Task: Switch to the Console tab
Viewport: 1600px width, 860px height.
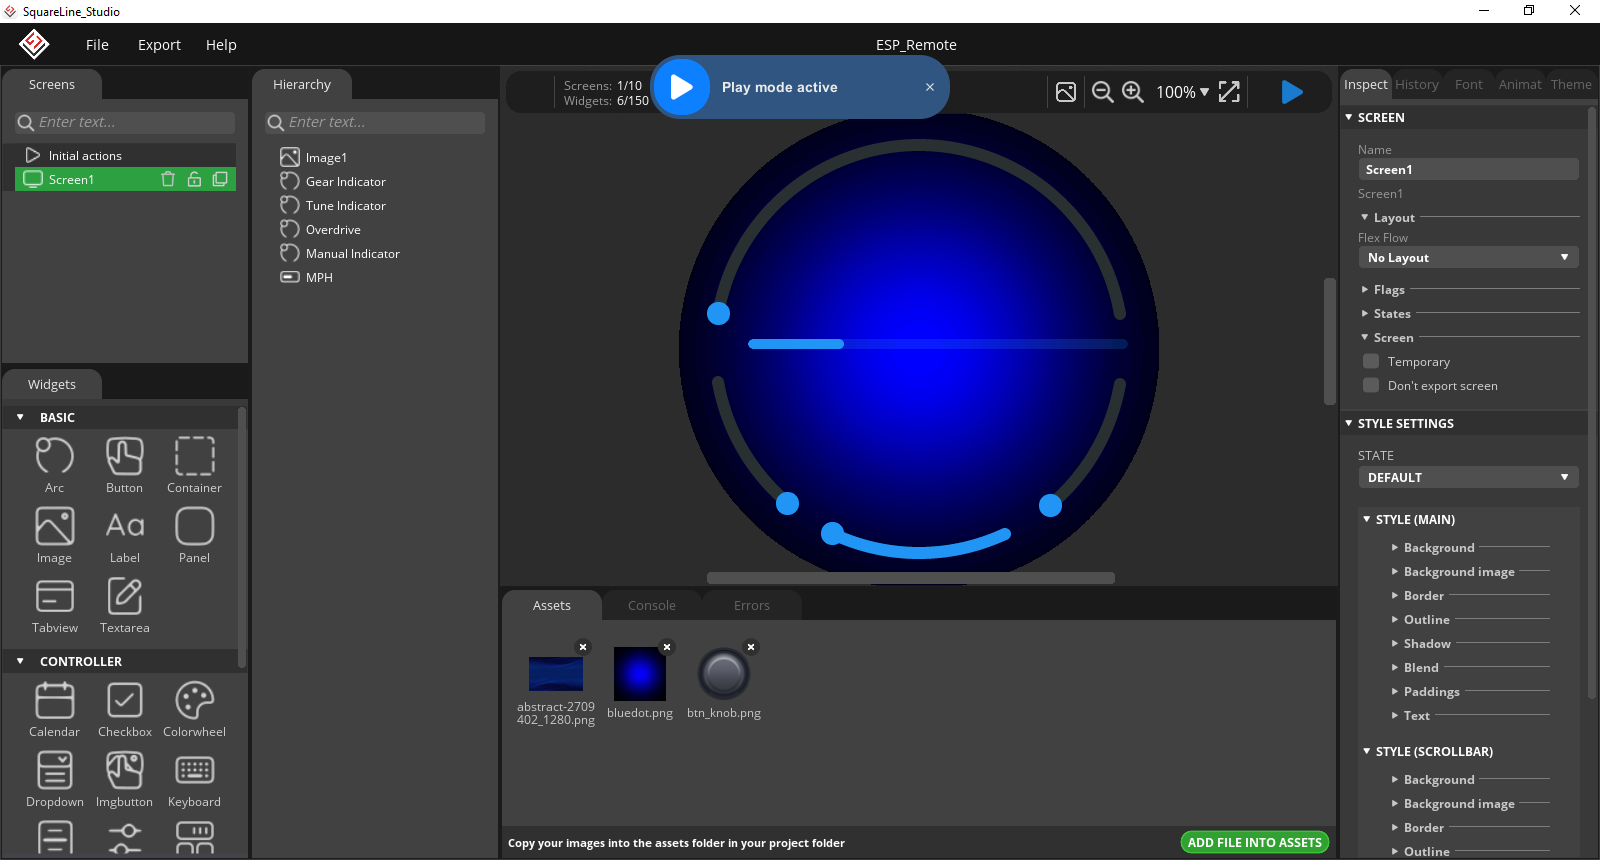Action: click(x=652, y=605)
